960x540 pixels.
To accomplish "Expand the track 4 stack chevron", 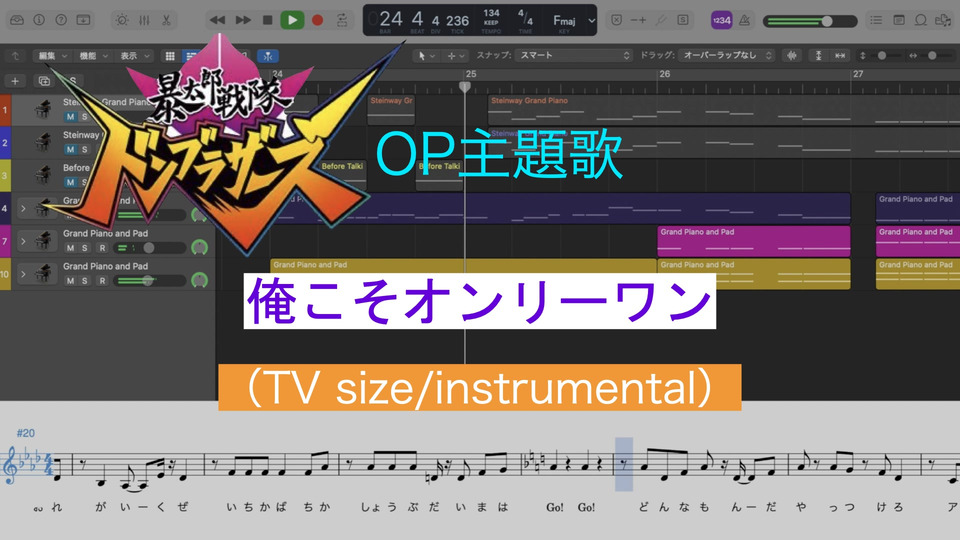I will tap(23, 209).
